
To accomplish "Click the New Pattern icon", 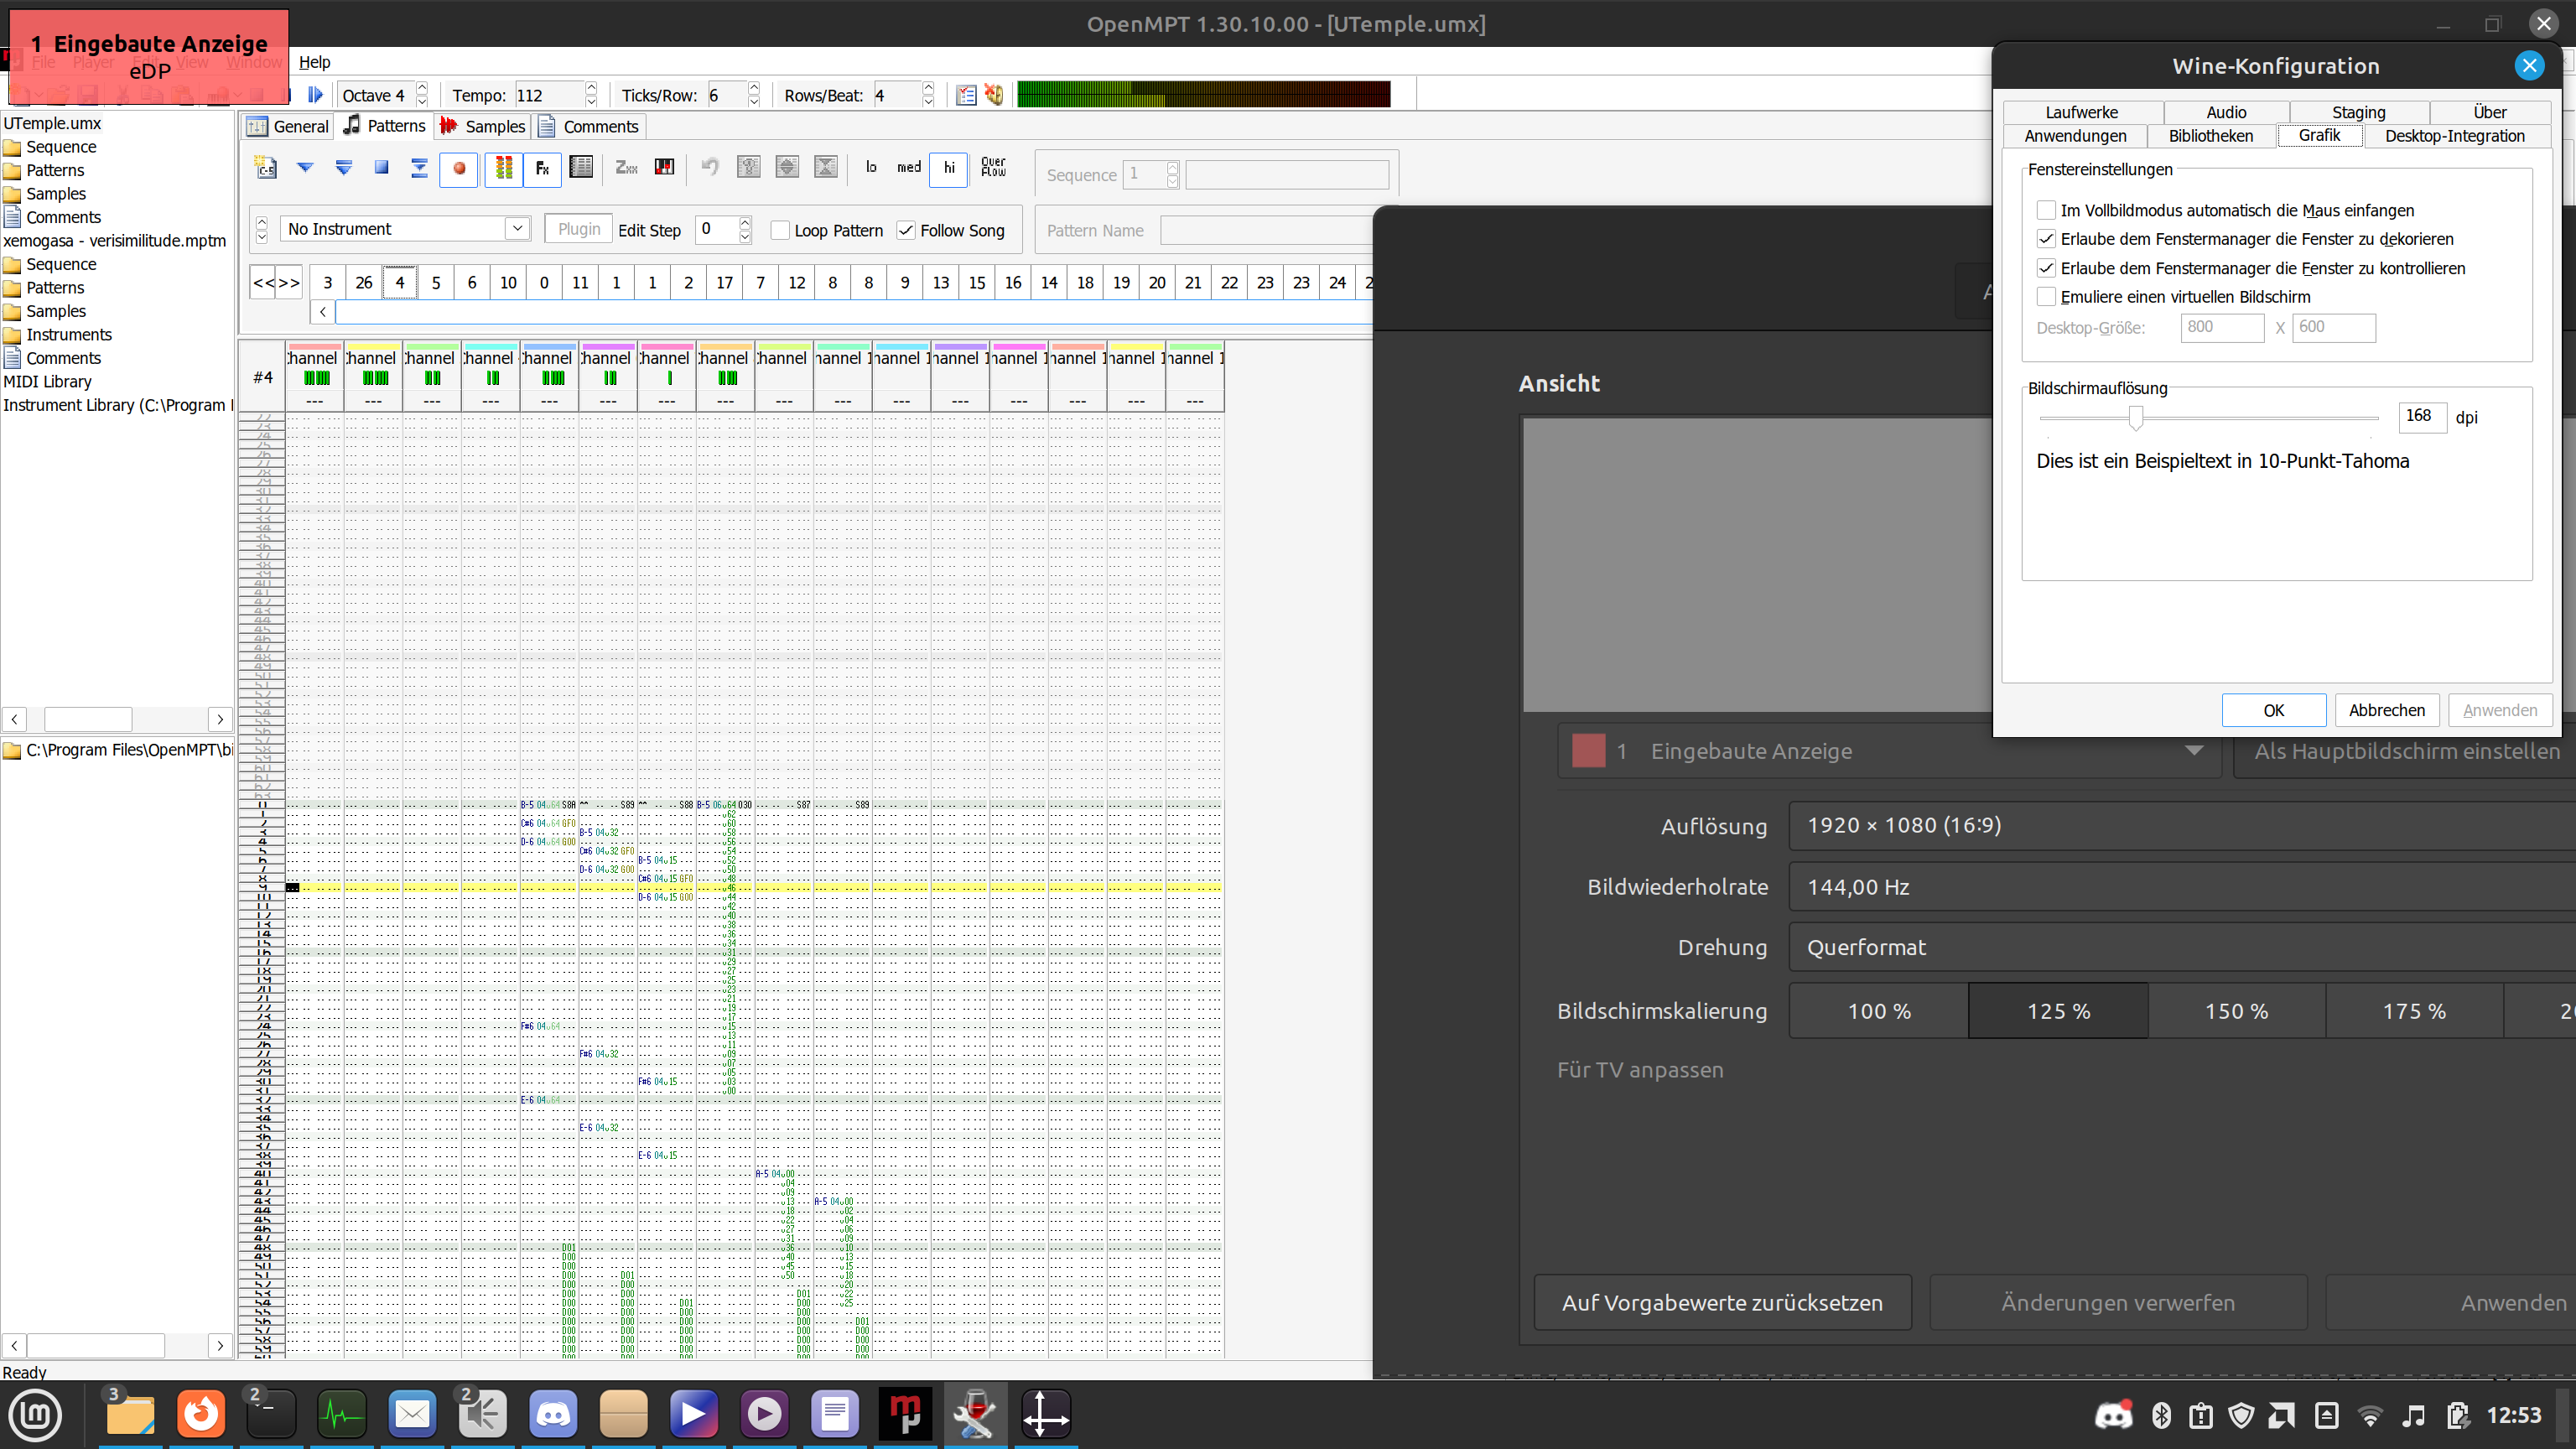I will point(266,168).
